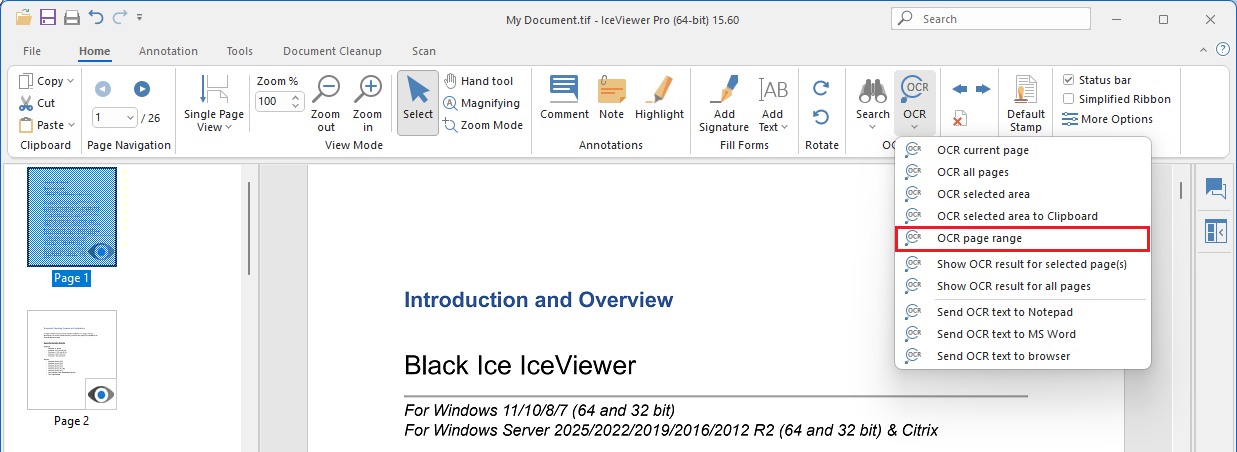The image size is (1237, 452).
Task: Enable the Simplified Ribbon checkbox
Action: point(1068,99)
